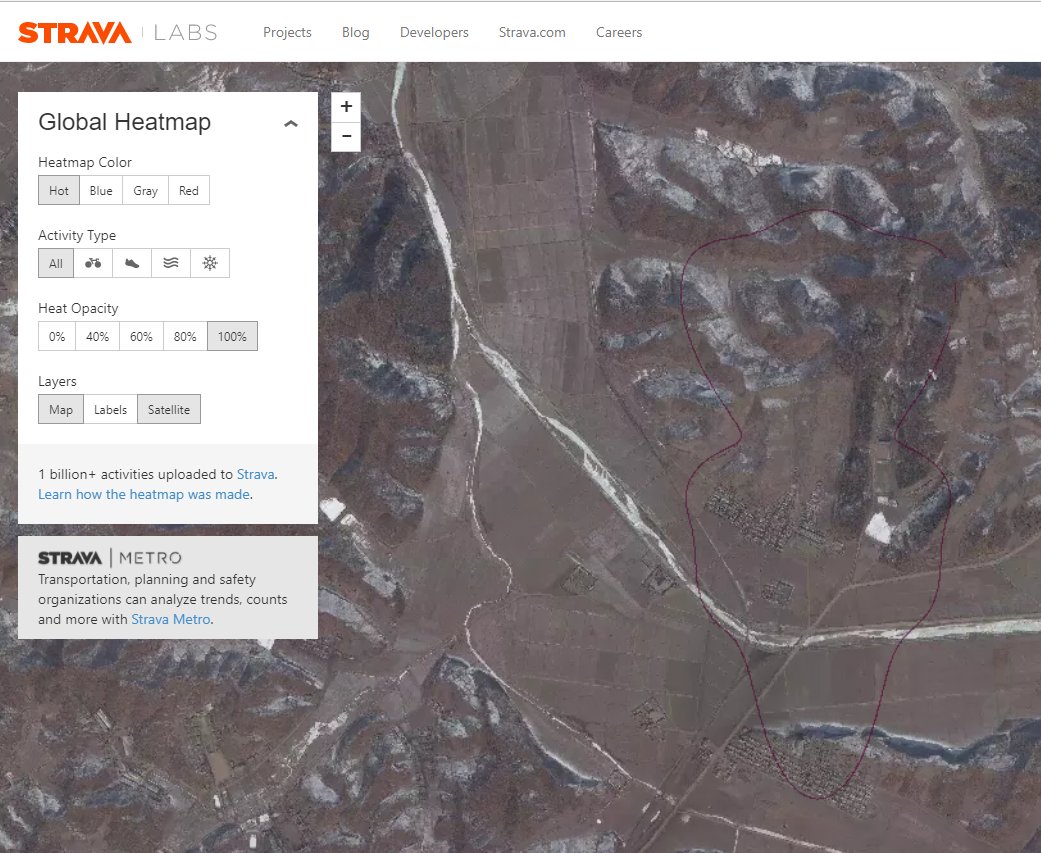This screenshot has height=853, width=1041.
Task: Set heat opacity to 0%
Action: pyautogui.click(x=57, y=336)
